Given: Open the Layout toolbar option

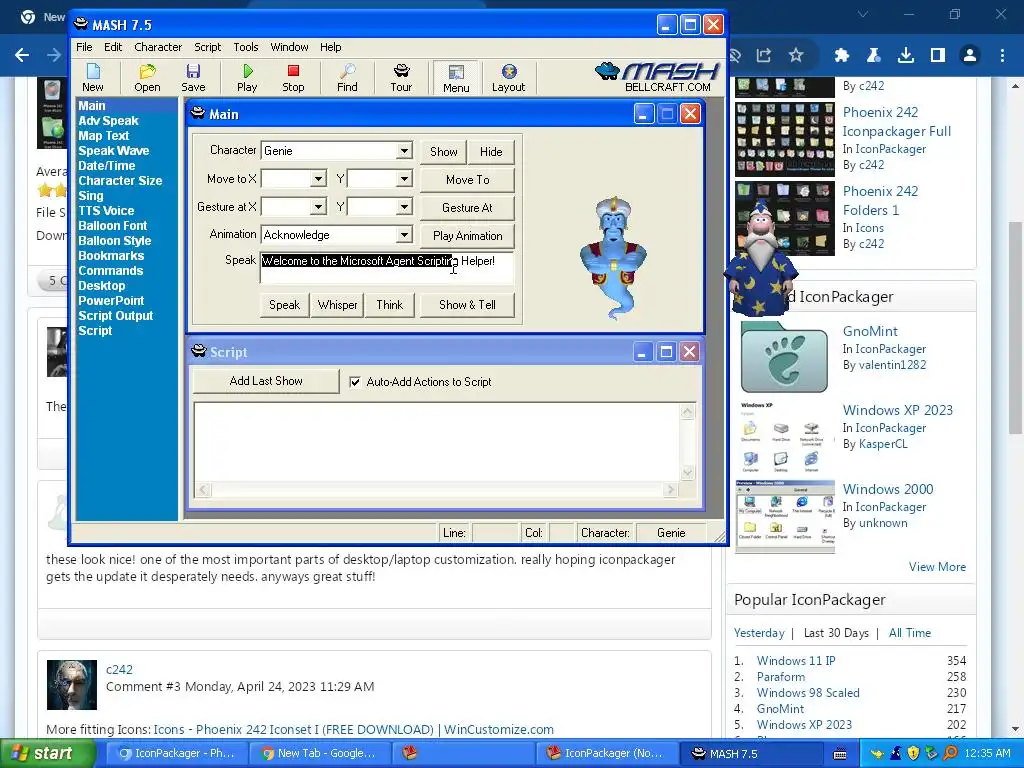Looking at the screenshot, I should [x=509, y=78].
